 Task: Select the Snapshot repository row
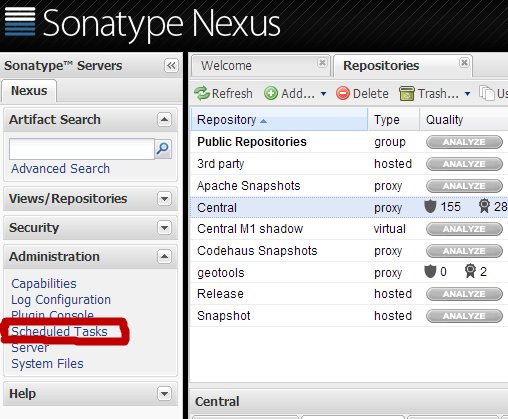[x=349, y=316]
